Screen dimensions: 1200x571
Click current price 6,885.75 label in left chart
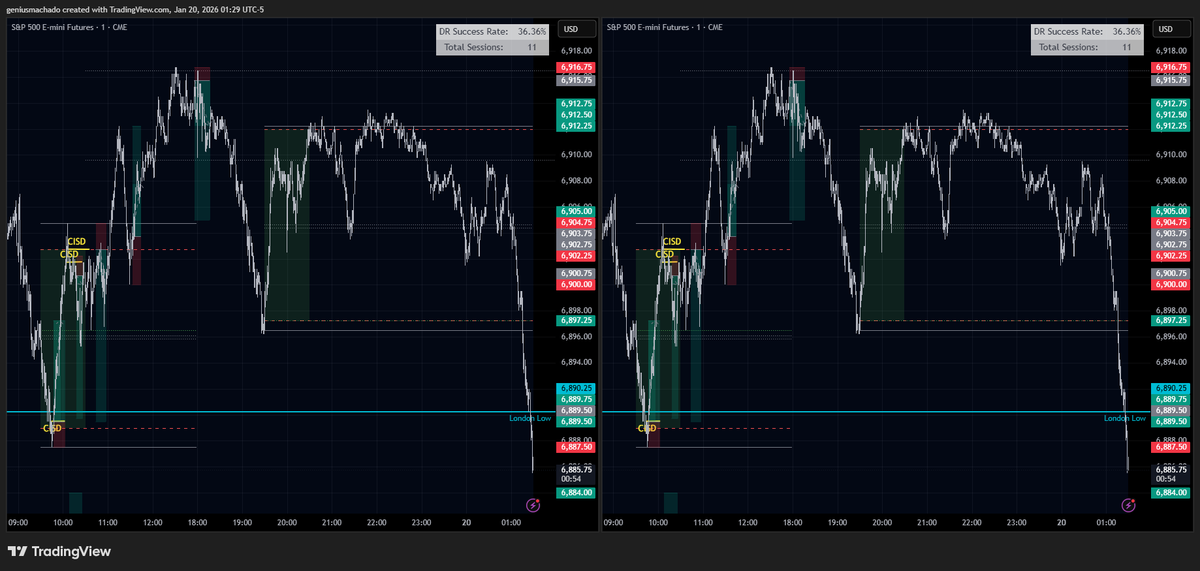point(576,469)
